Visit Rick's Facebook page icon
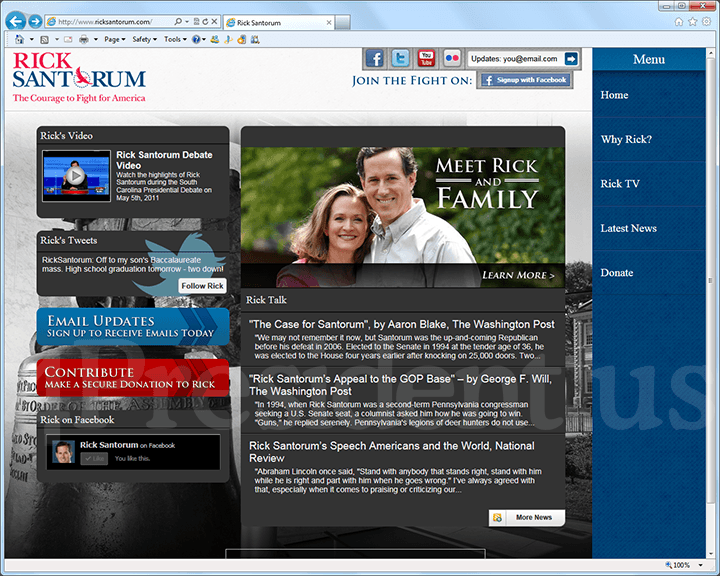This screenshot has width=720, height=576. 375,59
